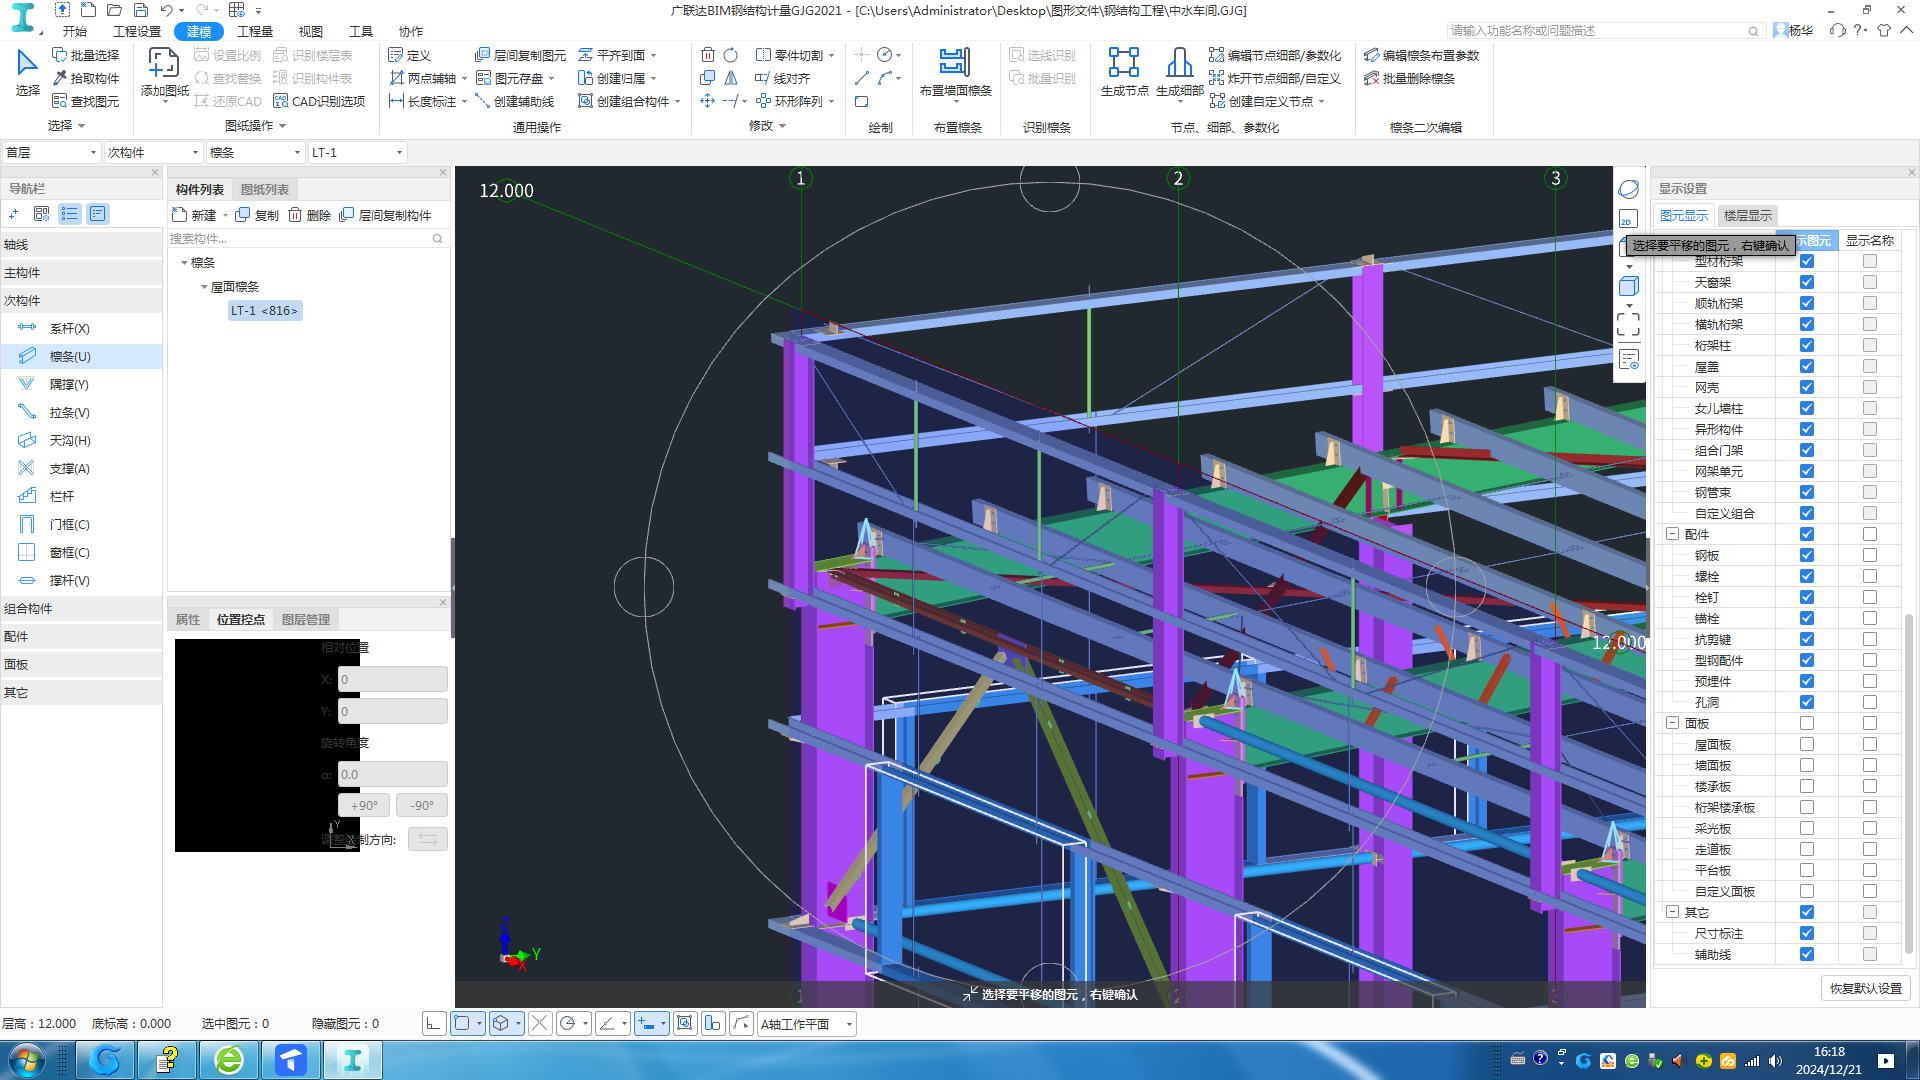The height and width of the screenshot is (1080, 1920).
Task: Click the 生成节点 icon
Action: pyautogui.click(x=1124, y=72)
